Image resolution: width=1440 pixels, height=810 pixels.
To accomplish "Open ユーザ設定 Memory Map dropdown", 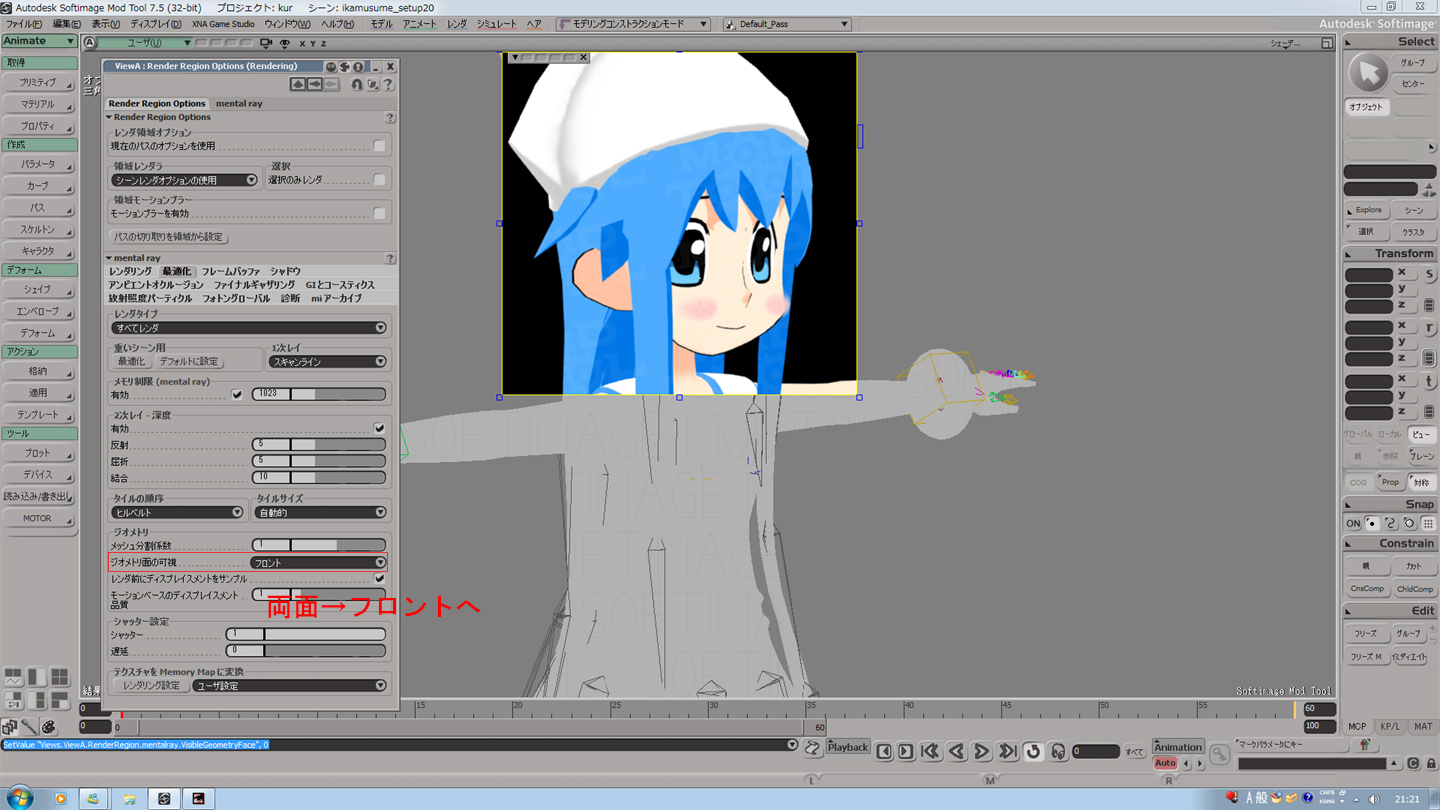I will 290,686.
